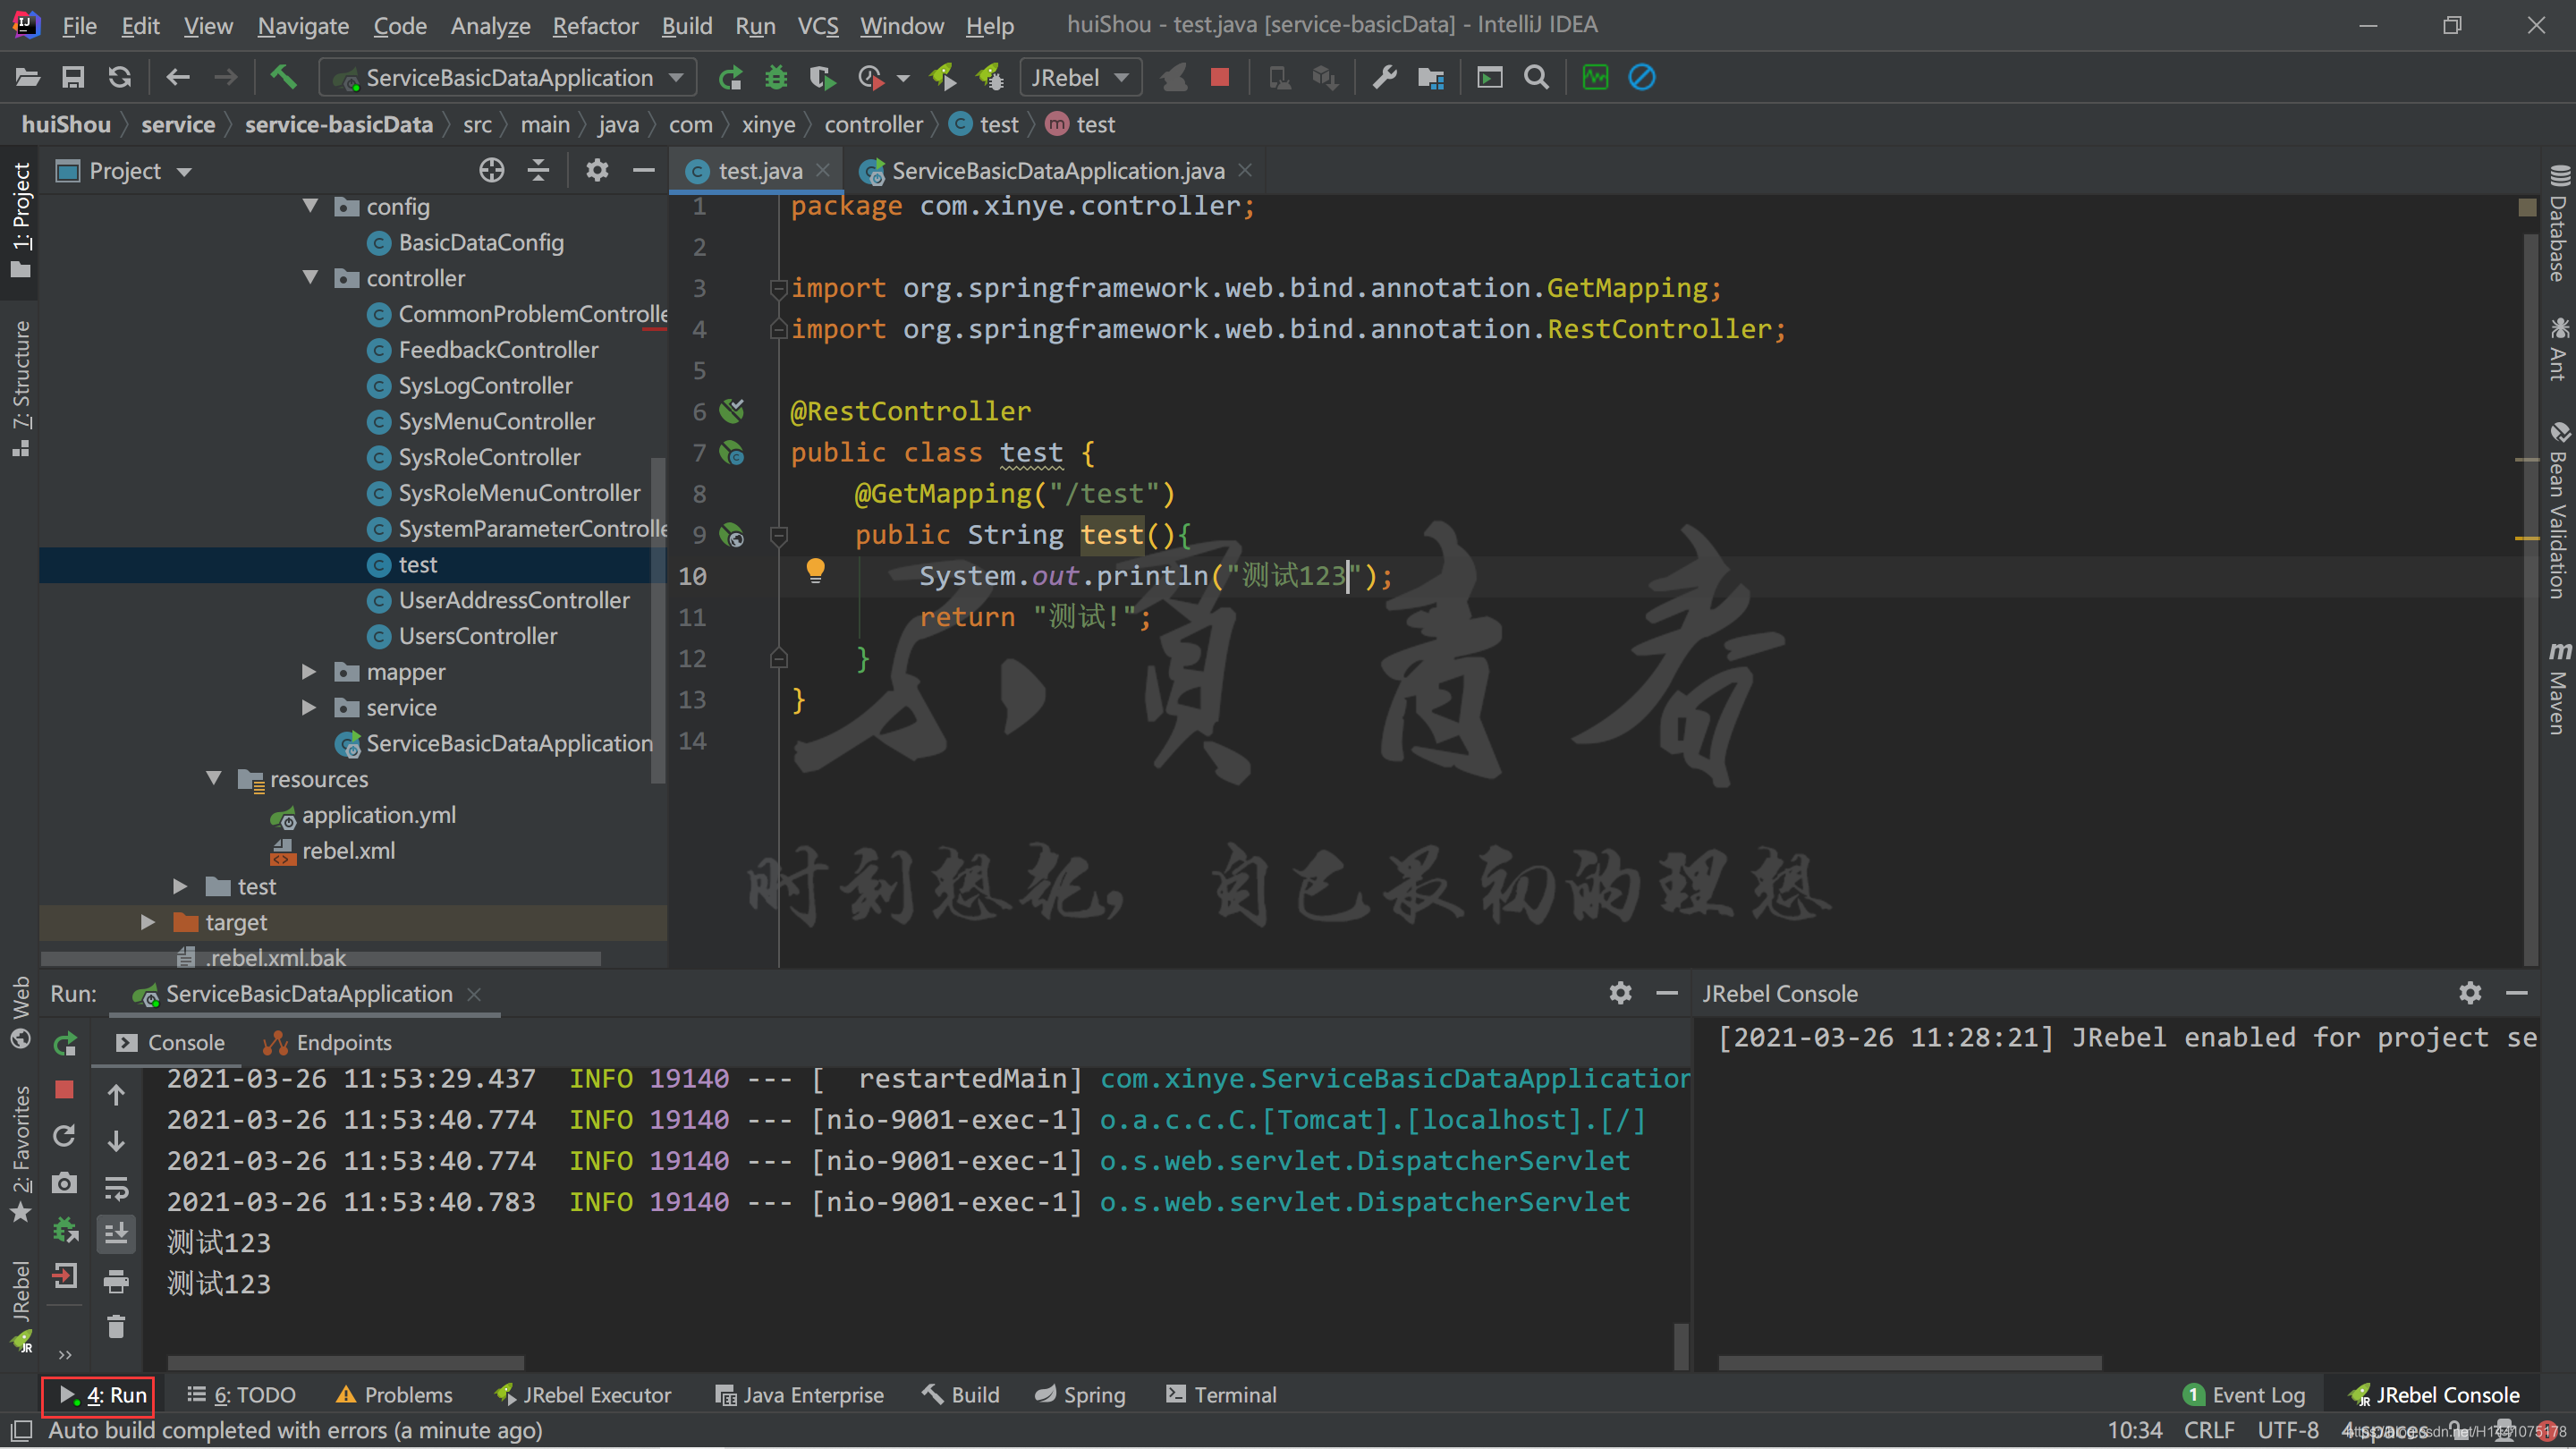Open the Spring tool window

tap(1080, 1395)
